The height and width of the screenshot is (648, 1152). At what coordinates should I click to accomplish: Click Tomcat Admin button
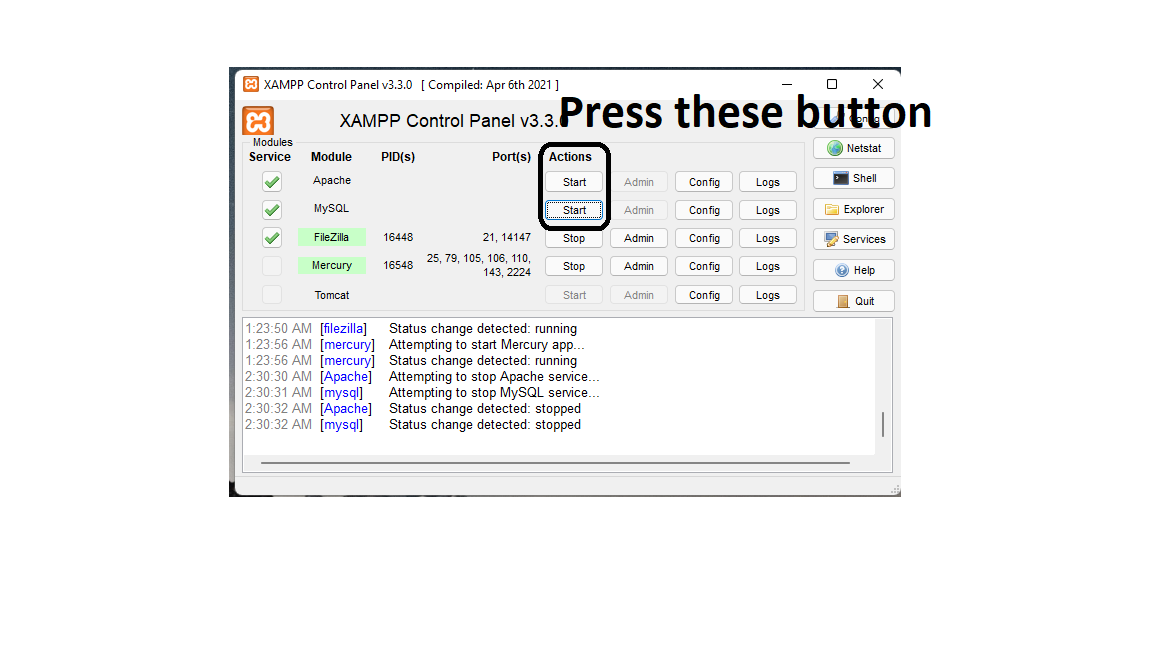638,295
